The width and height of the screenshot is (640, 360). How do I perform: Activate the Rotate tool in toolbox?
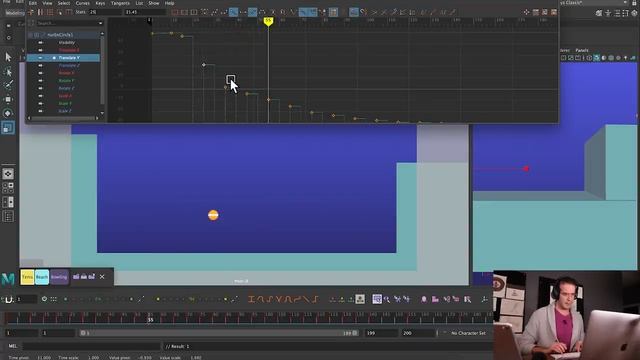pos(8,113)
